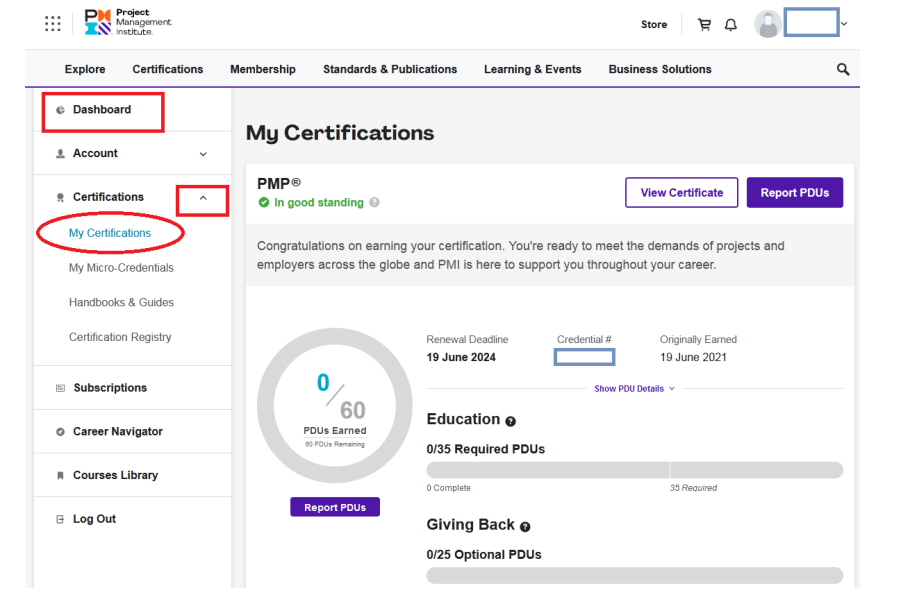
Task: Click the search magnifier icon
Action: [x=843, y=69]
